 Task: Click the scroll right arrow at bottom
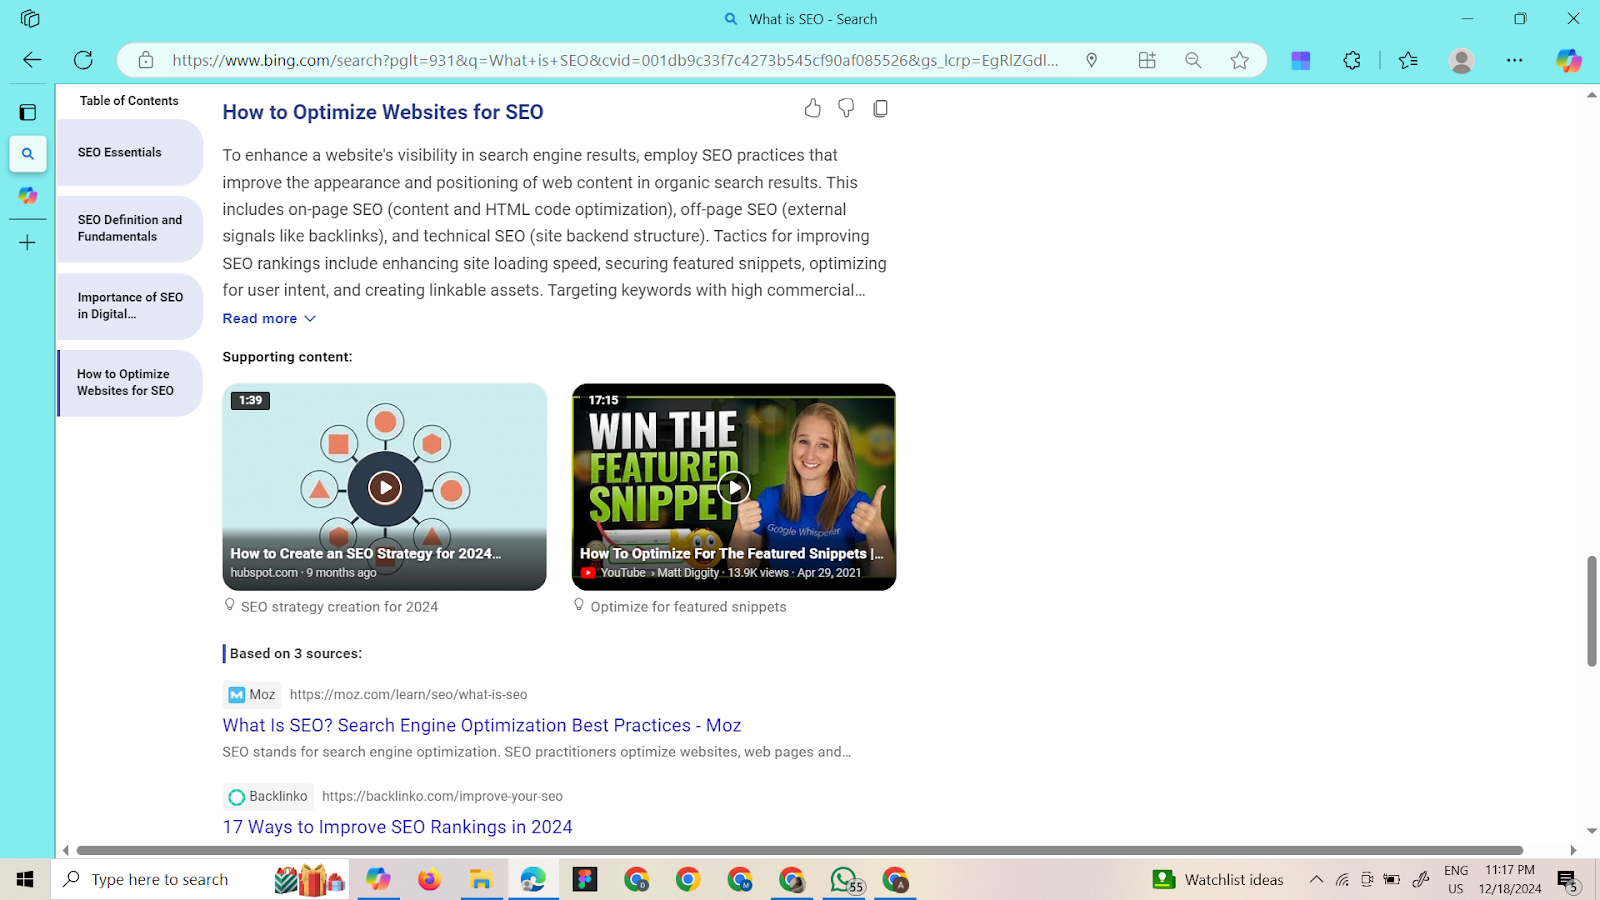1573,850
